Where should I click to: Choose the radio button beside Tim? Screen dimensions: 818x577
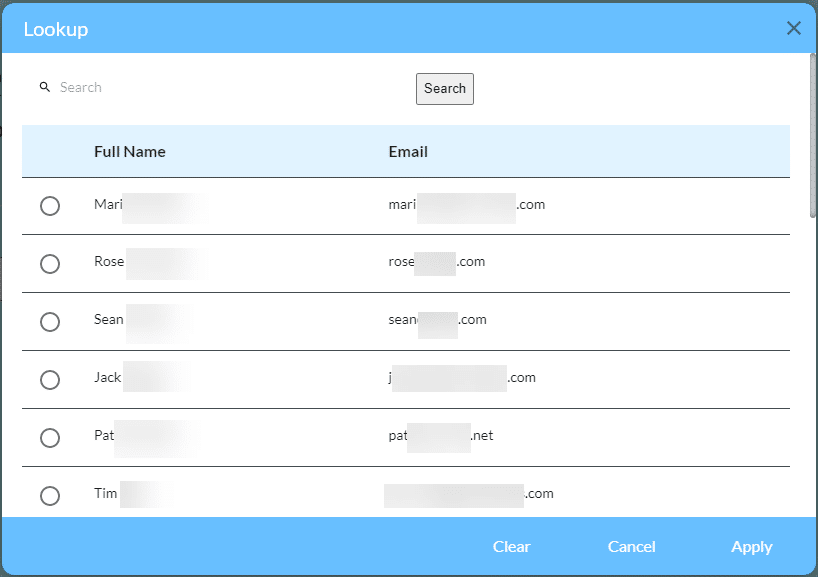pos(50,495)
